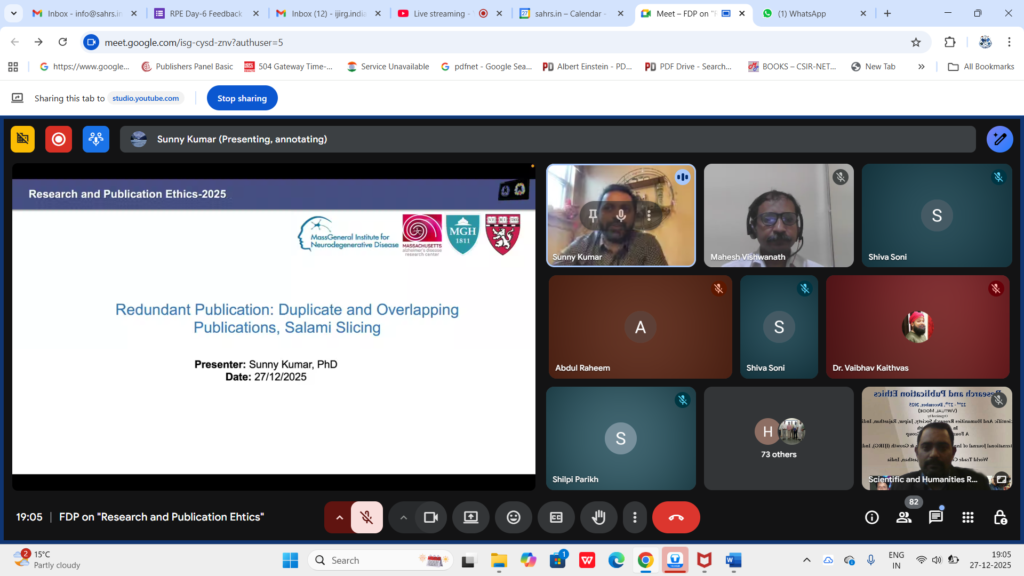
Task: Unmute the microphone
Action: (x=367, y=517)
